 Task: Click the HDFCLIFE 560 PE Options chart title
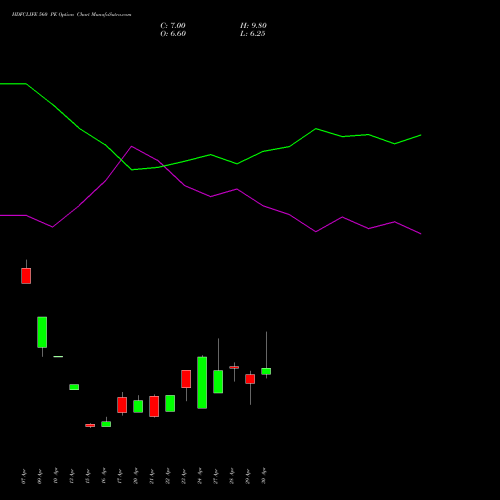[x=71, y=15]
